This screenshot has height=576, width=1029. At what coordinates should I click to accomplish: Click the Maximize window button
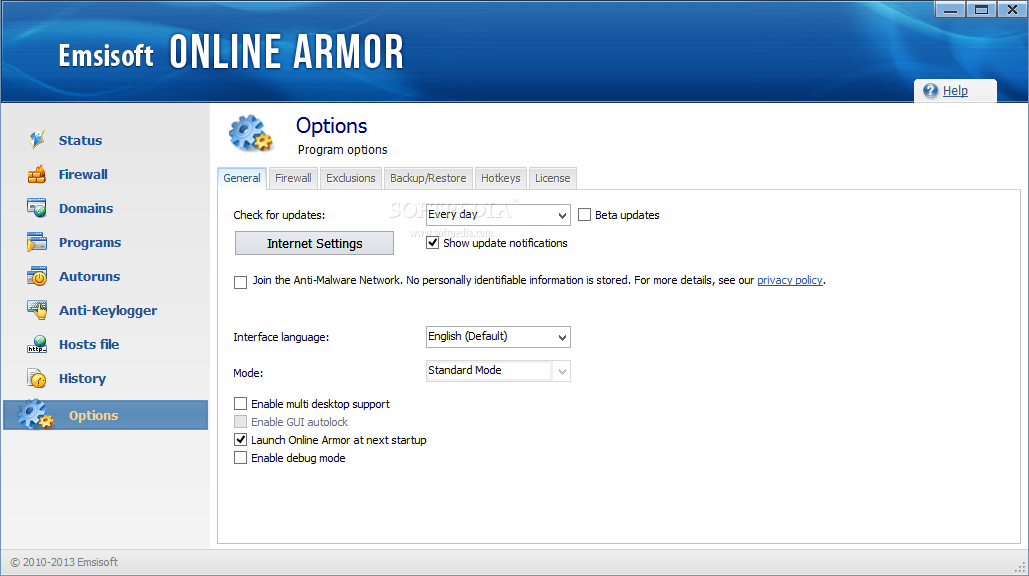[x=981, y=10]
